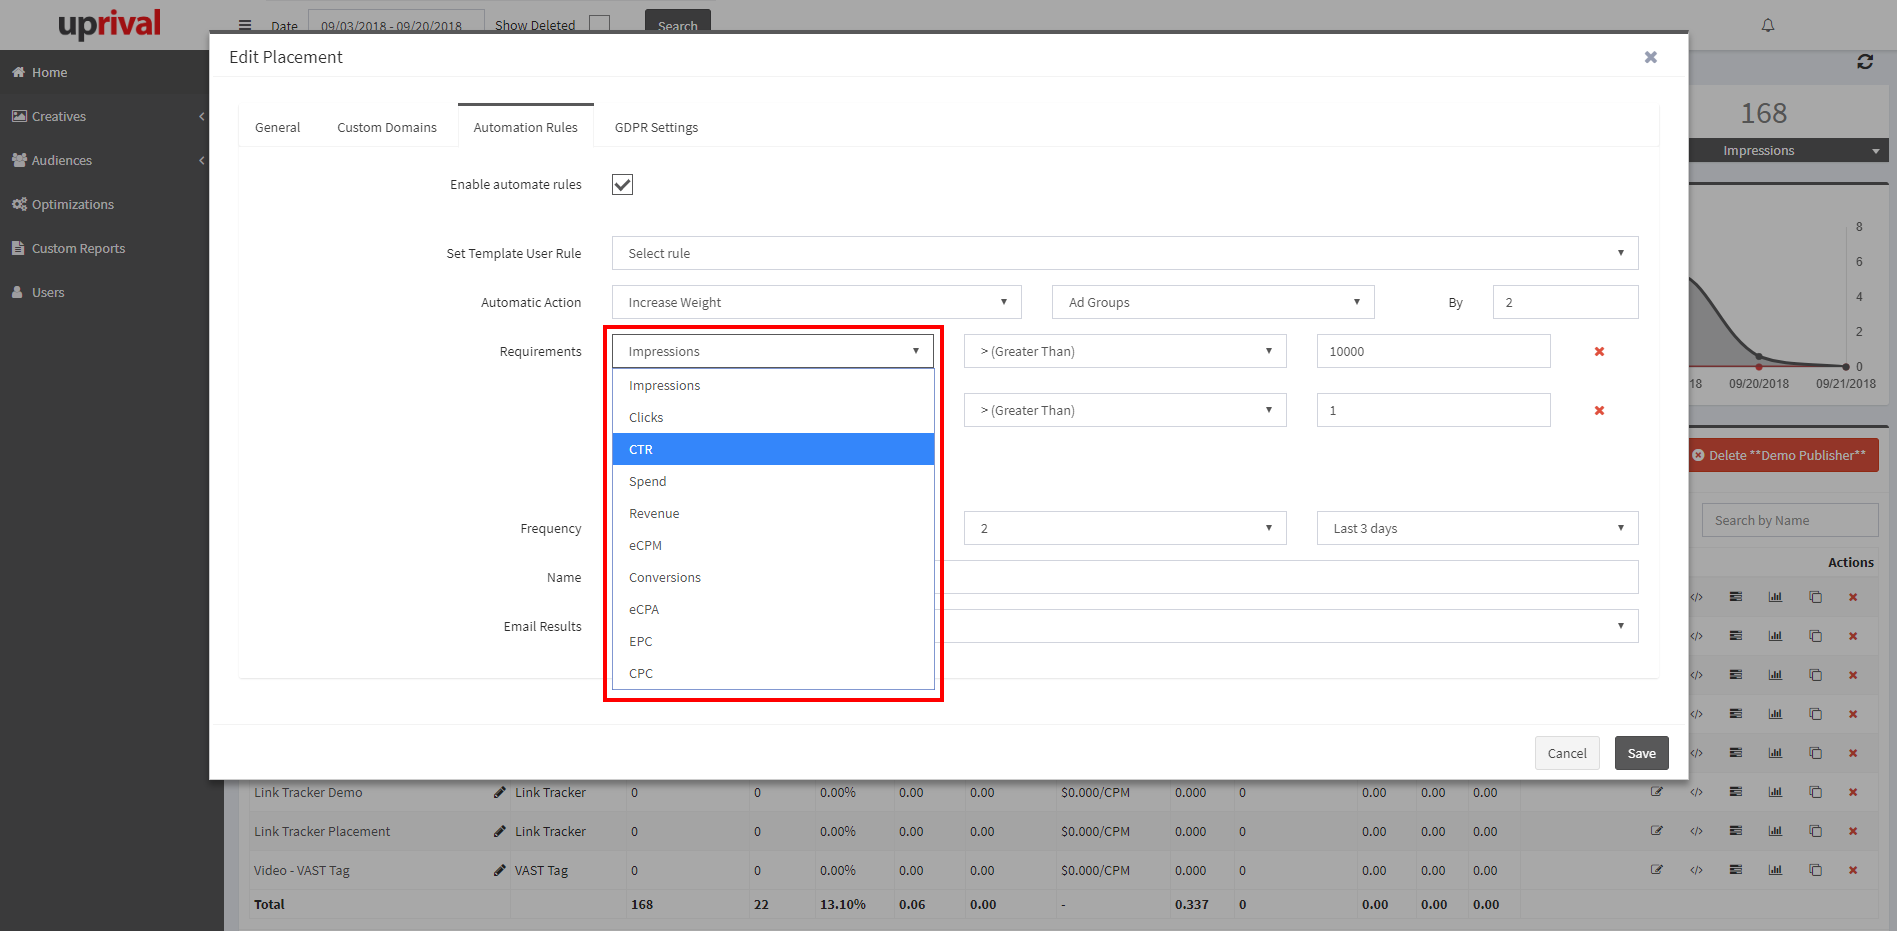This screenshot has width=1897, height=931.
Task: Open list icon in Link Tracker Demo row
Action: tap(1736, 792)
